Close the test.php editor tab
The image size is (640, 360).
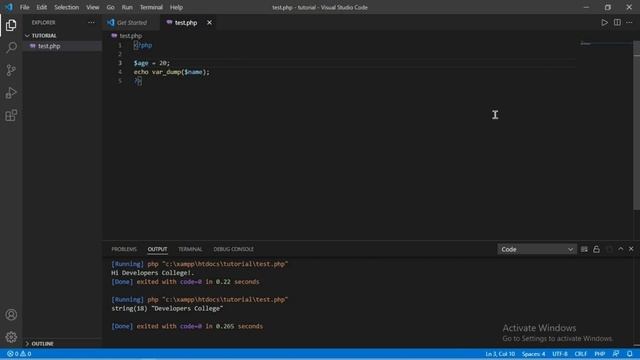click(209, 22)
